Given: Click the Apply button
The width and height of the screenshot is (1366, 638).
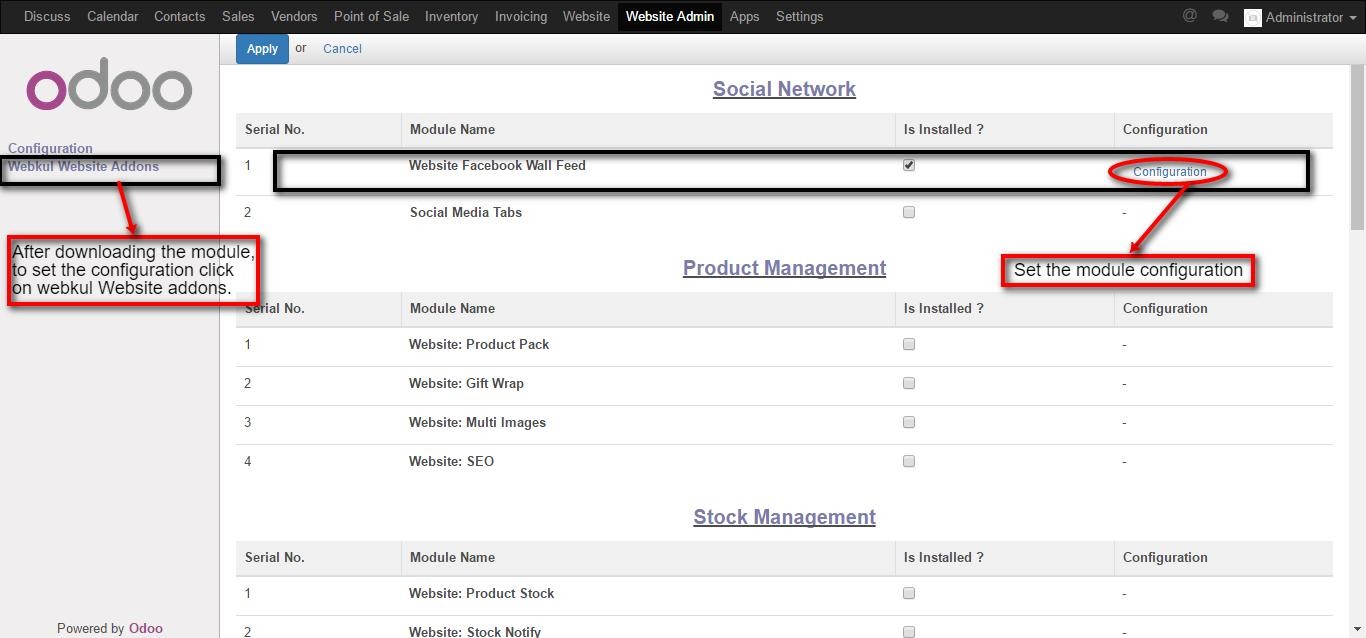Looking at the screenshot, I should [262, 48].
